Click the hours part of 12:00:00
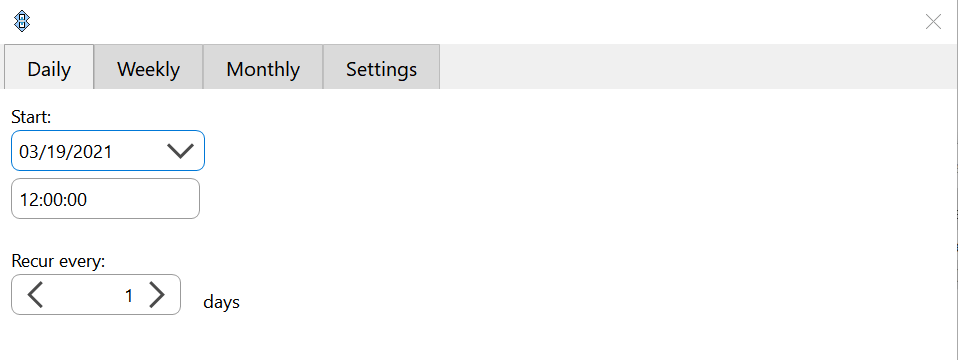The image size is (958, 360). [x=28, y=199]
